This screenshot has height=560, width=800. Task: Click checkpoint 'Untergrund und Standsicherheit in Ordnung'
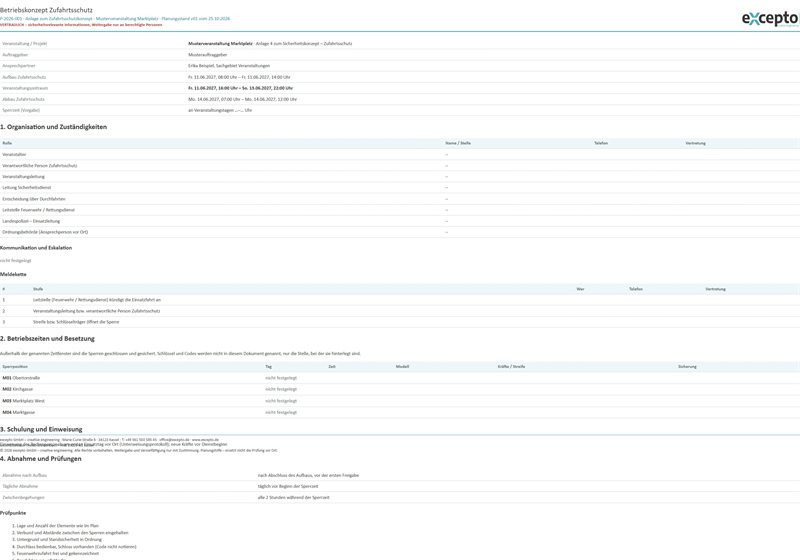point(59,540)
